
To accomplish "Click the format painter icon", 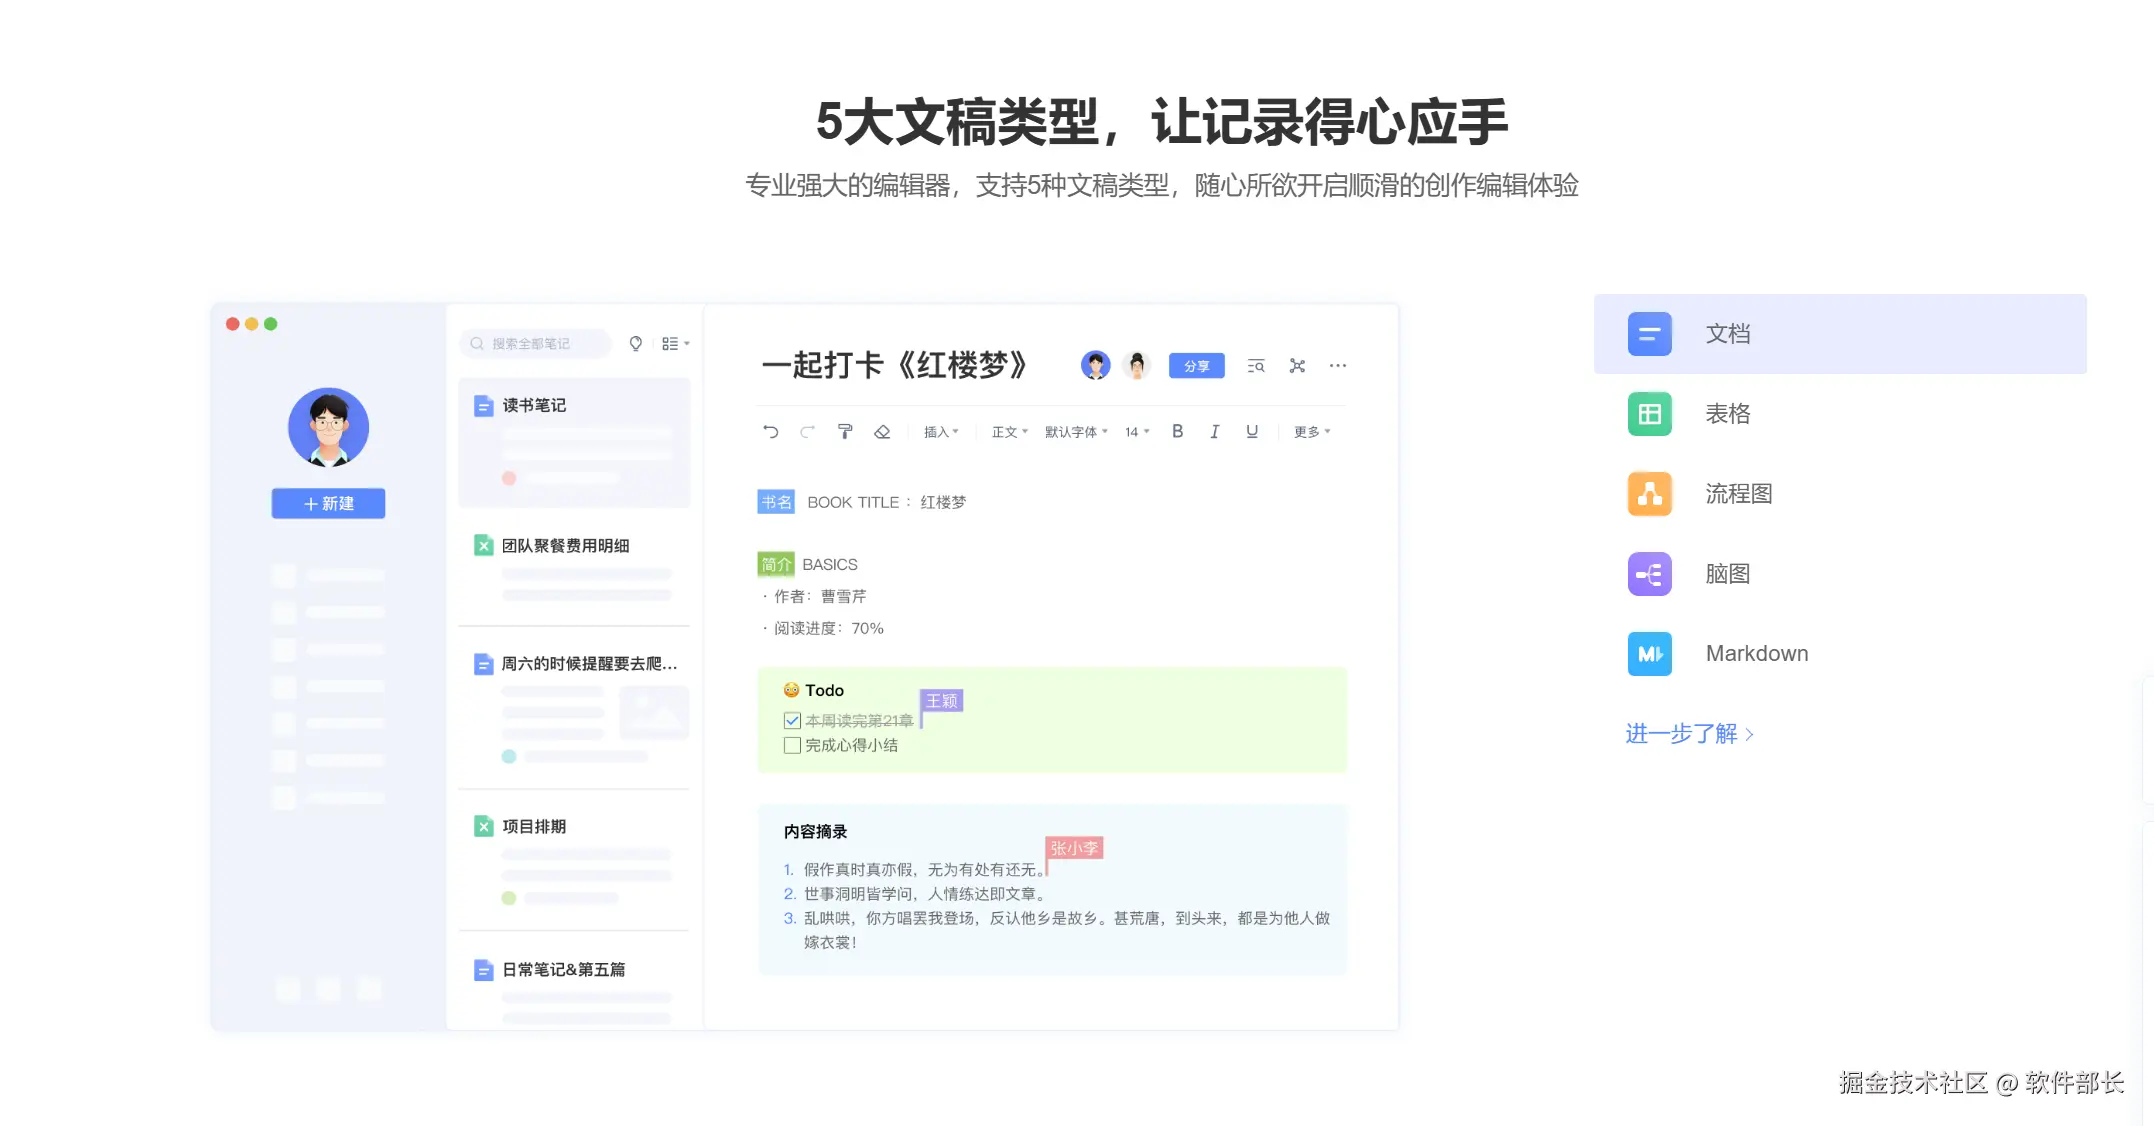I will (845, 431).
